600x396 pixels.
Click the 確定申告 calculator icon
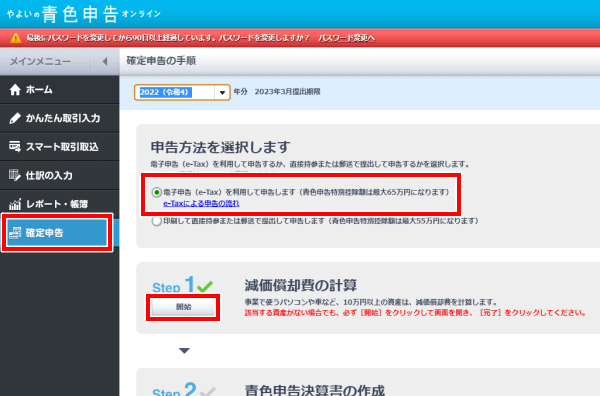click(15, 233)
